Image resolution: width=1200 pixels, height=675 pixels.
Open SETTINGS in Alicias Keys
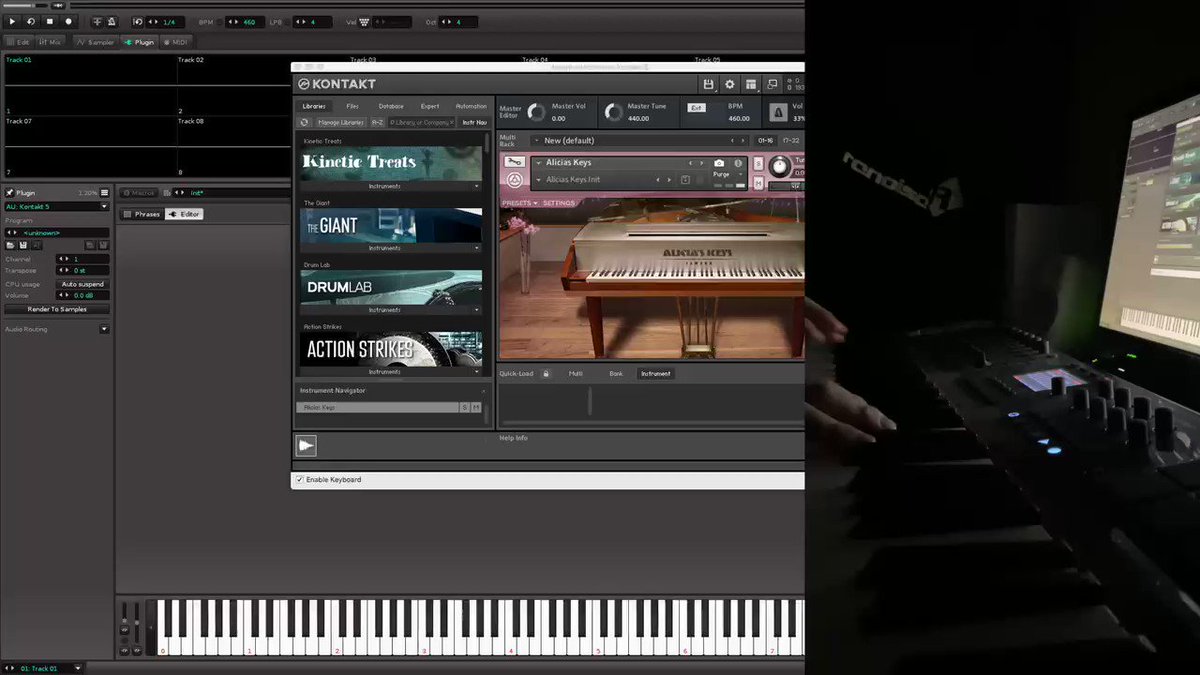[x=559, y=203]
